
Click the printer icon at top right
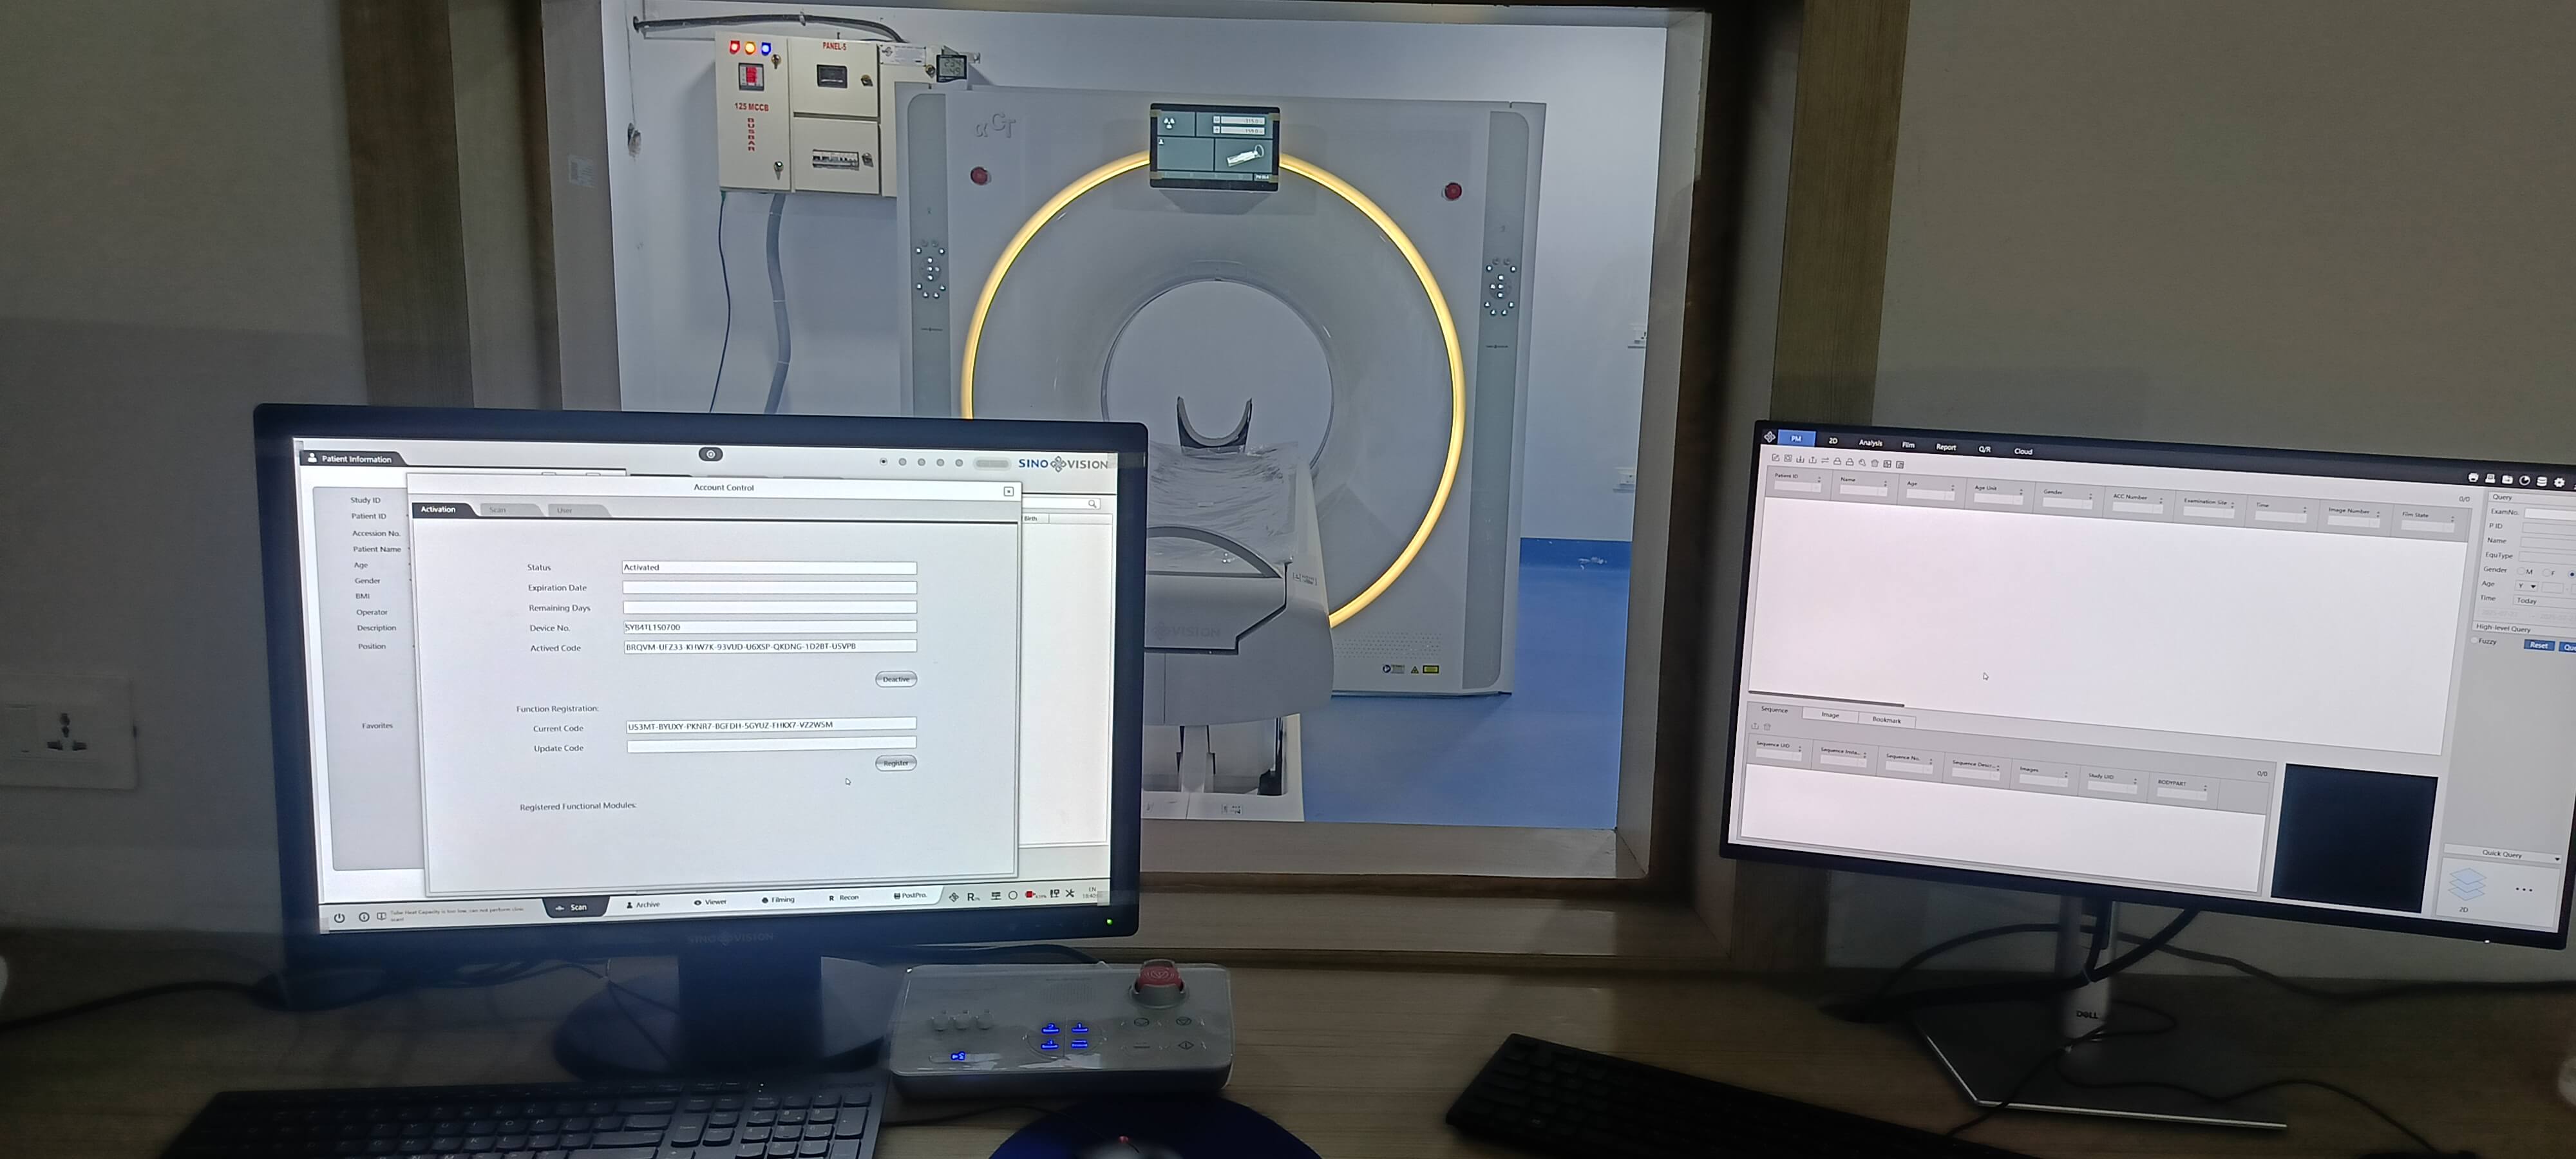[2473, 478]
